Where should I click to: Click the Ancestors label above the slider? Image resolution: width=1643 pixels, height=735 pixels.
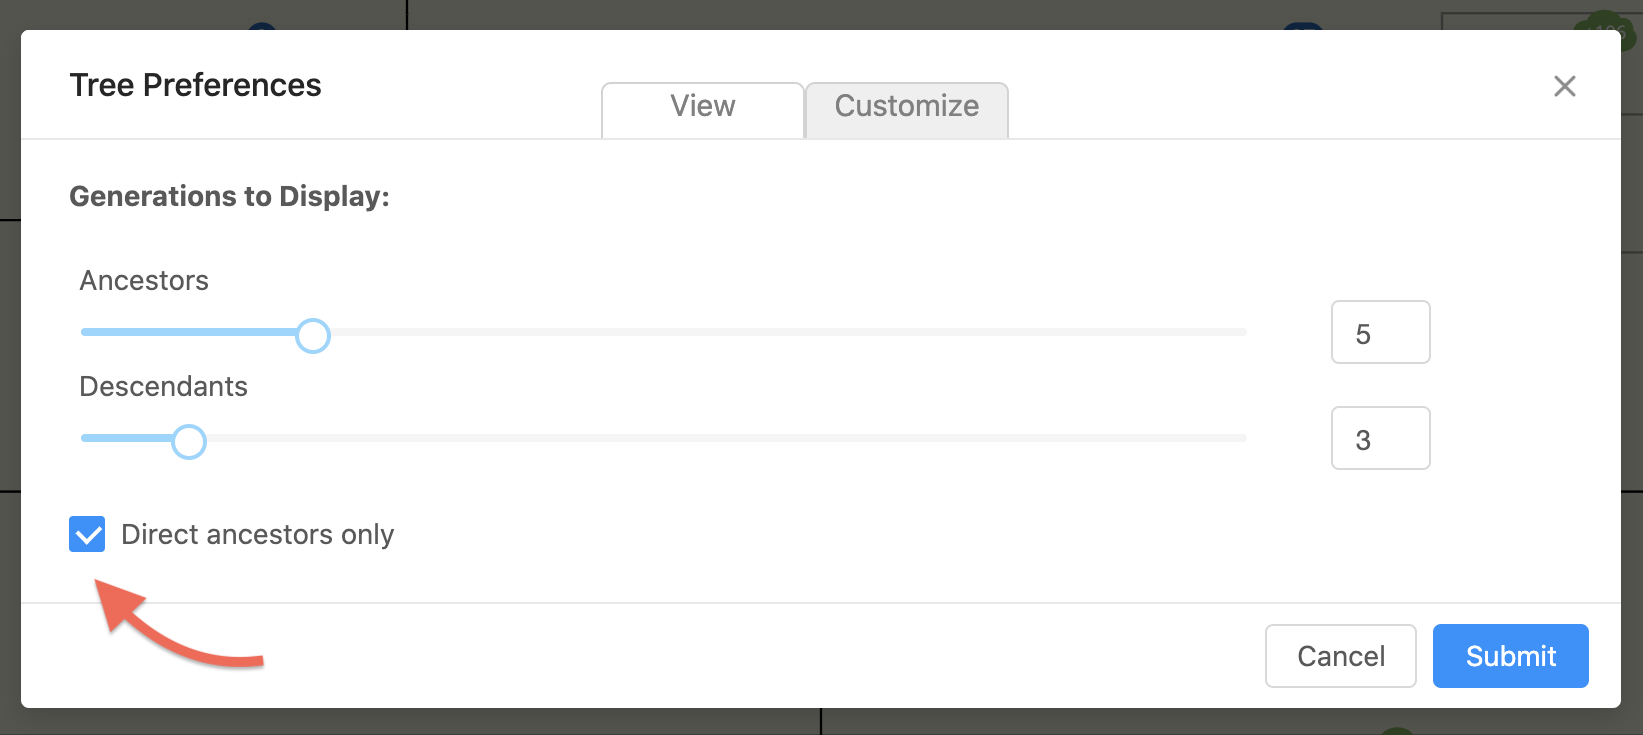[144, 281]
